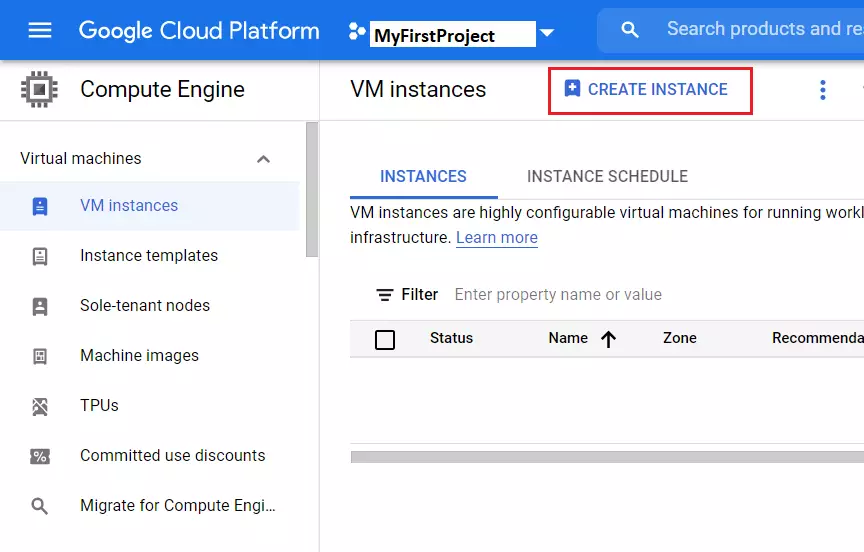Click the table horizontal scrollbar
This screenshot has height=552, width=864.
pos(607,457)
